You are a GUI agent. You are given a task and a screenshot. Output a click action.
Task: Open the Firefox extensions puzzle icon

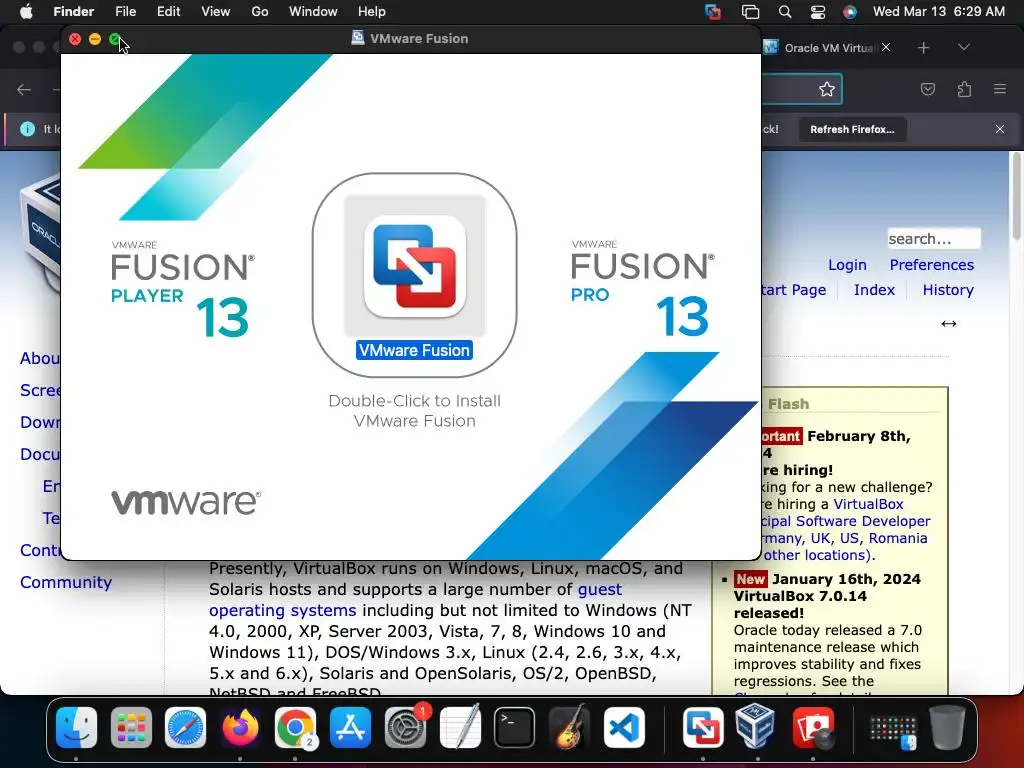(965, 89)
